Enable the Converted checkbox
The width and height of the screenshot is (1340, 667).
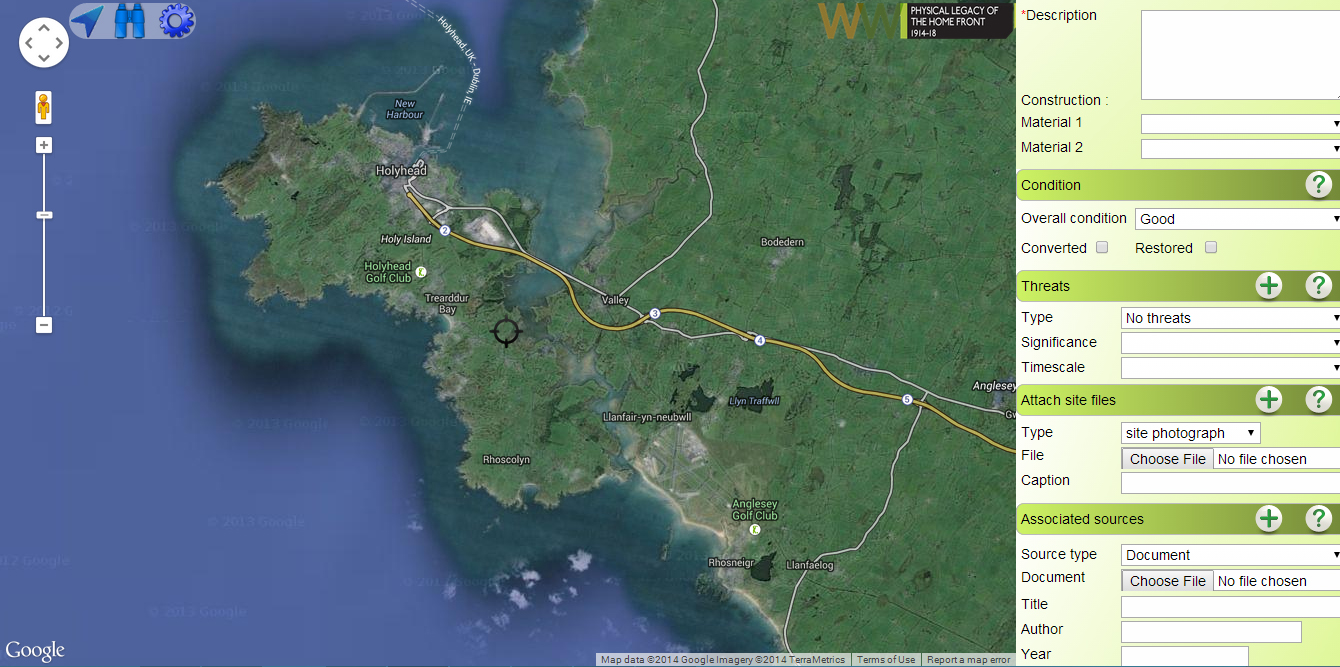point(1101,247)
